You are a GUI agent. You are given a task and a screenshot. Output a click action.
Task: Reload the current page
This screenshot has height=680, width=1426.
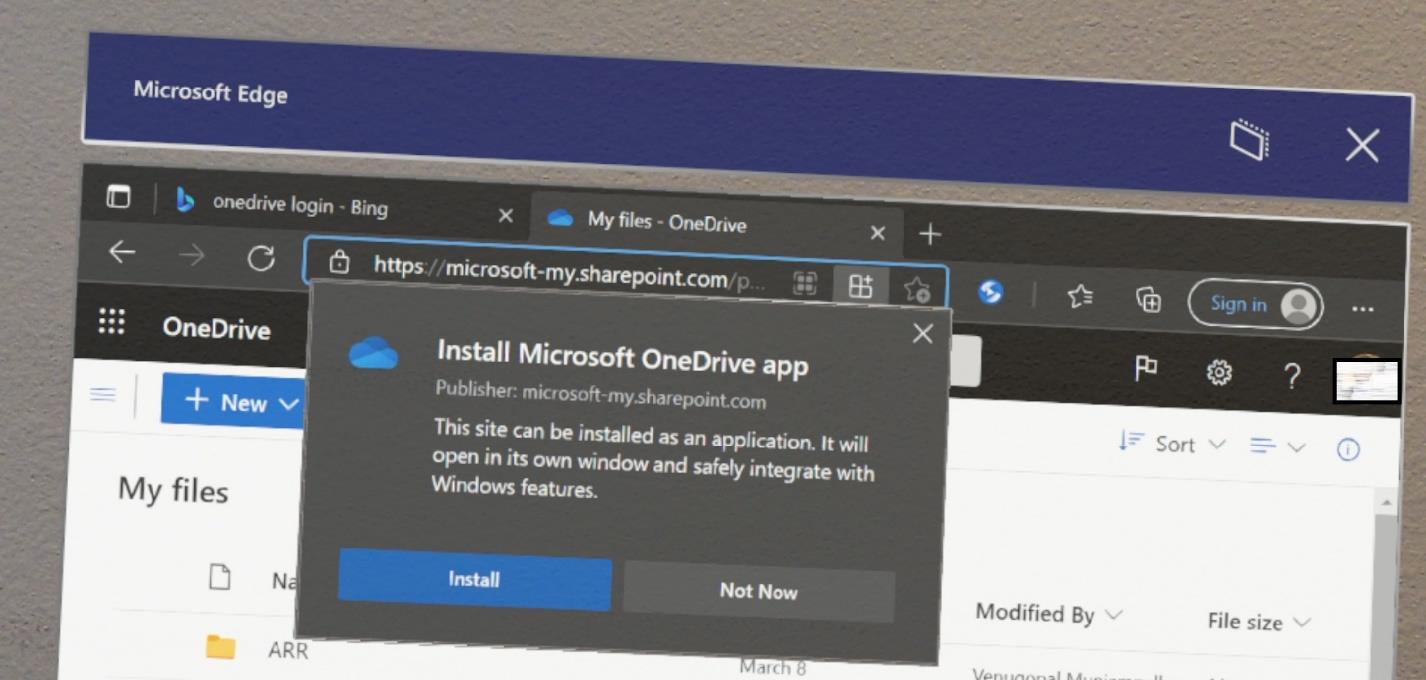pos(262,258)
